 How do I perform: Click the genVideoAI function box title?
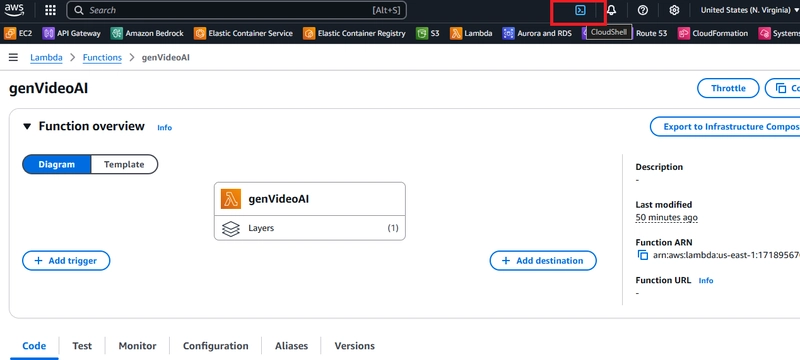[279, 199]
